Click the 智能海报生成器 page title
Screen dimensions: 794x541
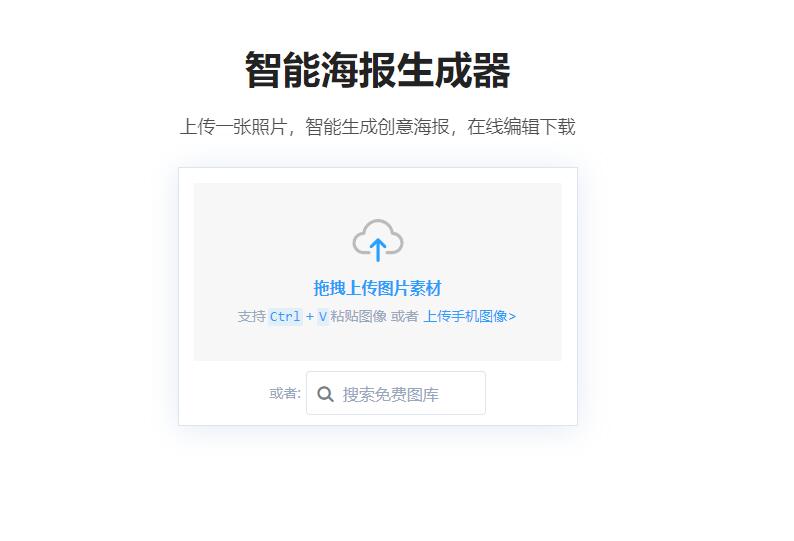pos(378,70)
